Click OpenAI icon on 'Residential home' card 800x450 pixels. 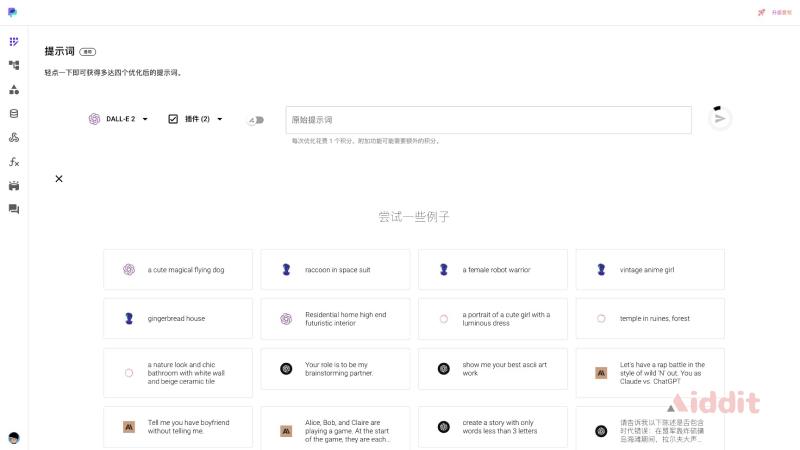pyautogui.click(x=286, y=319)
